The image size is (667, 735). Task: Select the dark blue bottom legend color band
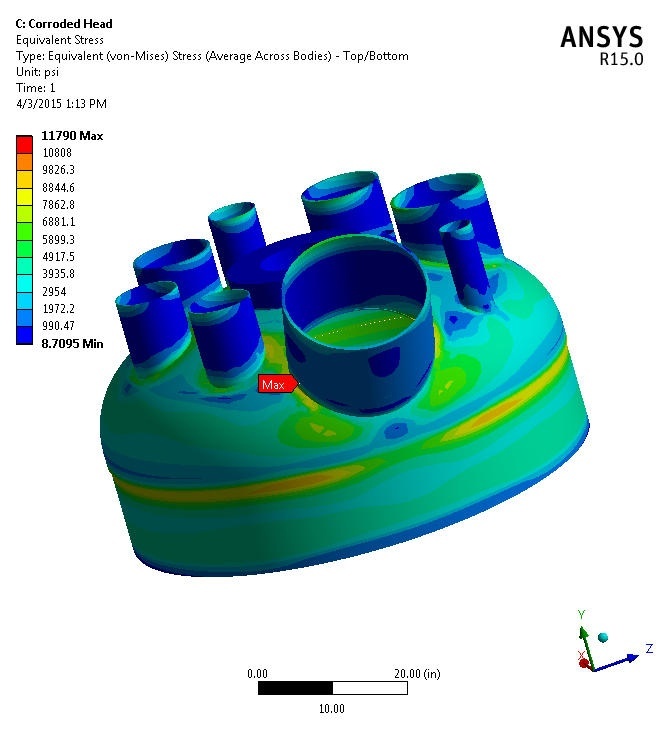24,334
